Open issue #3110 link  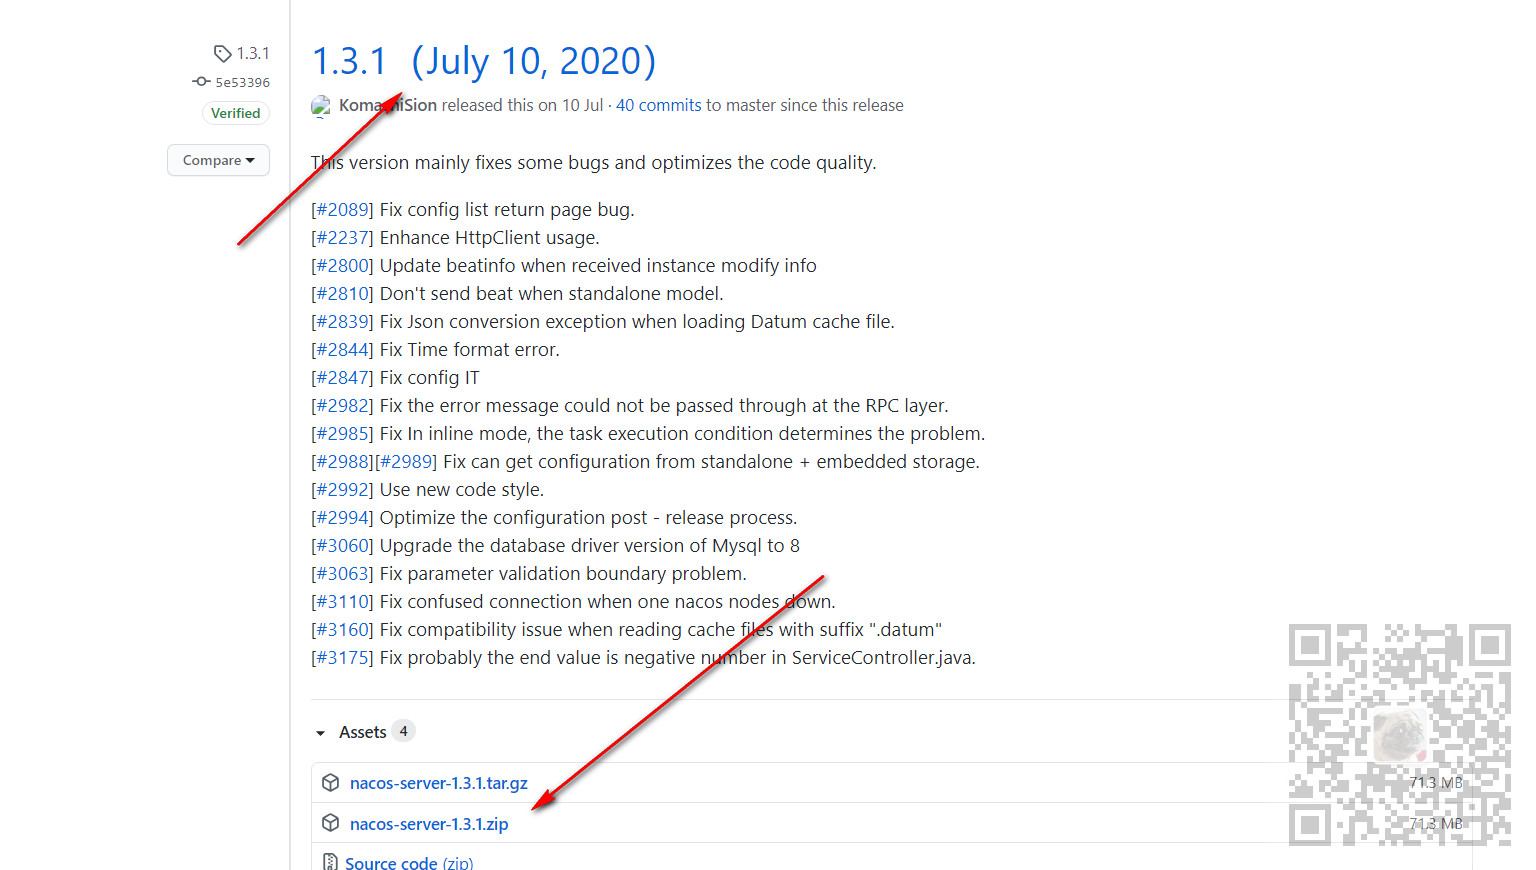[x=342, y=601]
